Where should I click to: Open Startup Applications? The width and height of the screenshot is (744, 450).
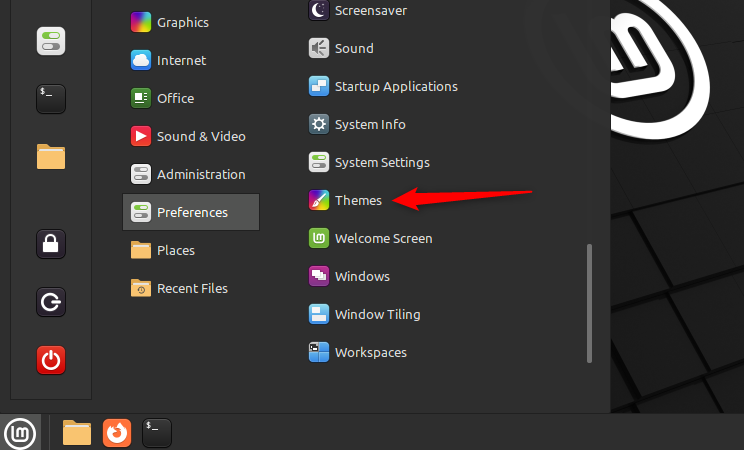[395, 86]
